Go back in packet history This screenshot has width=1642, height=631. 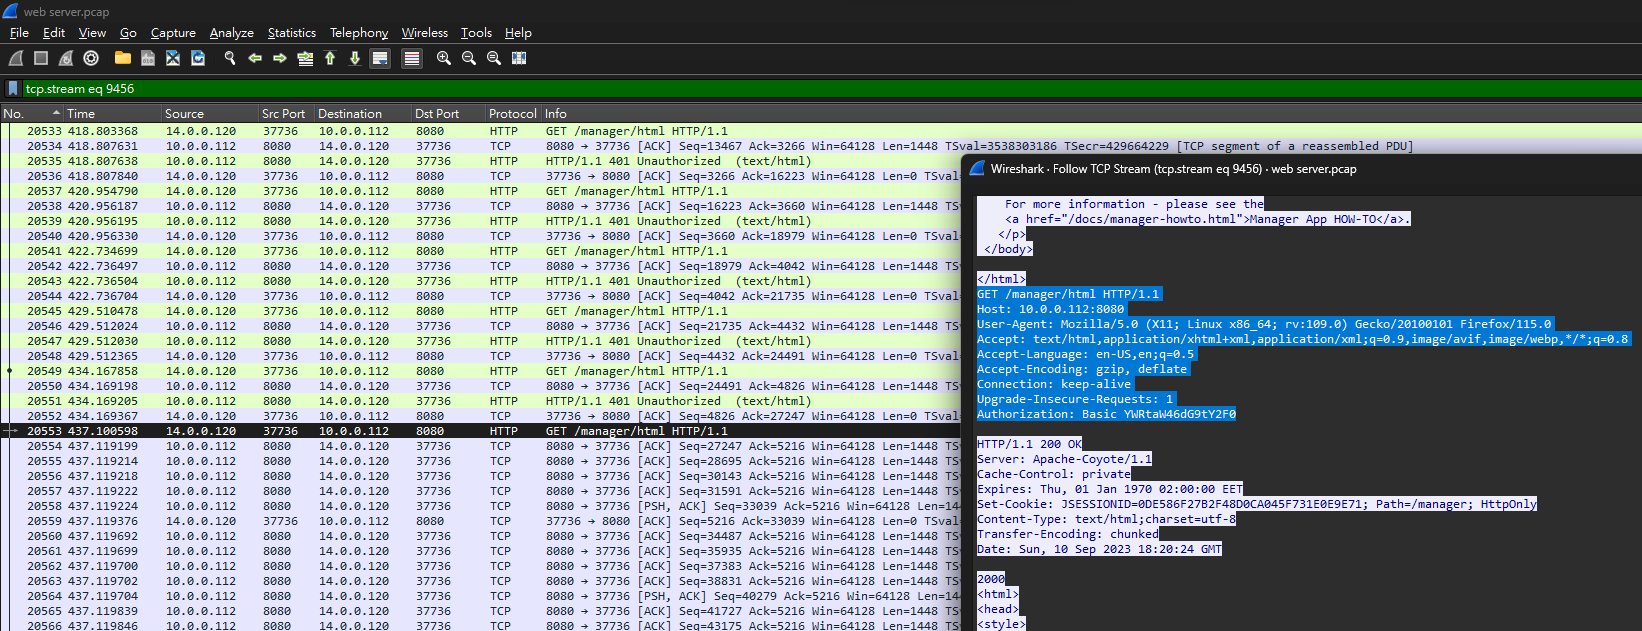[255, 58]
